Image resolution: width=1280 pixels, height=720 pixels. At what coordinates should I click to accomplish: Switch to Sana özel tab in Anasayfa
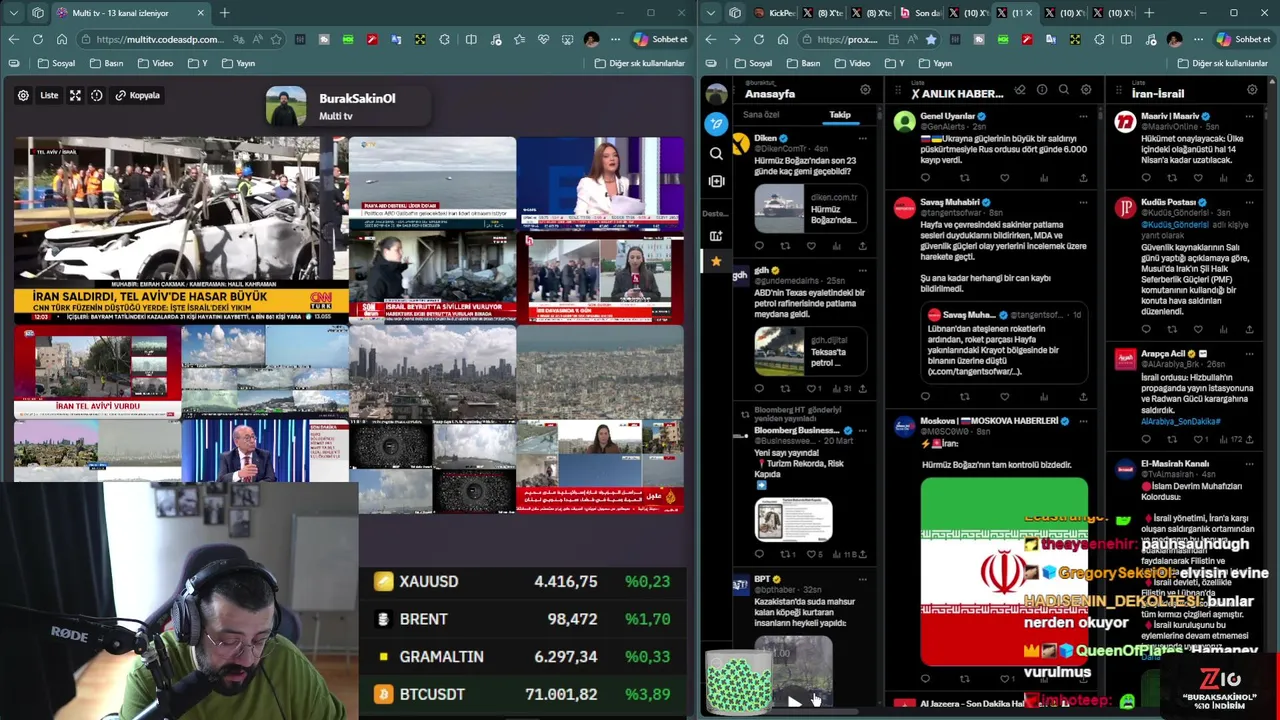click(x=761, y=115)
